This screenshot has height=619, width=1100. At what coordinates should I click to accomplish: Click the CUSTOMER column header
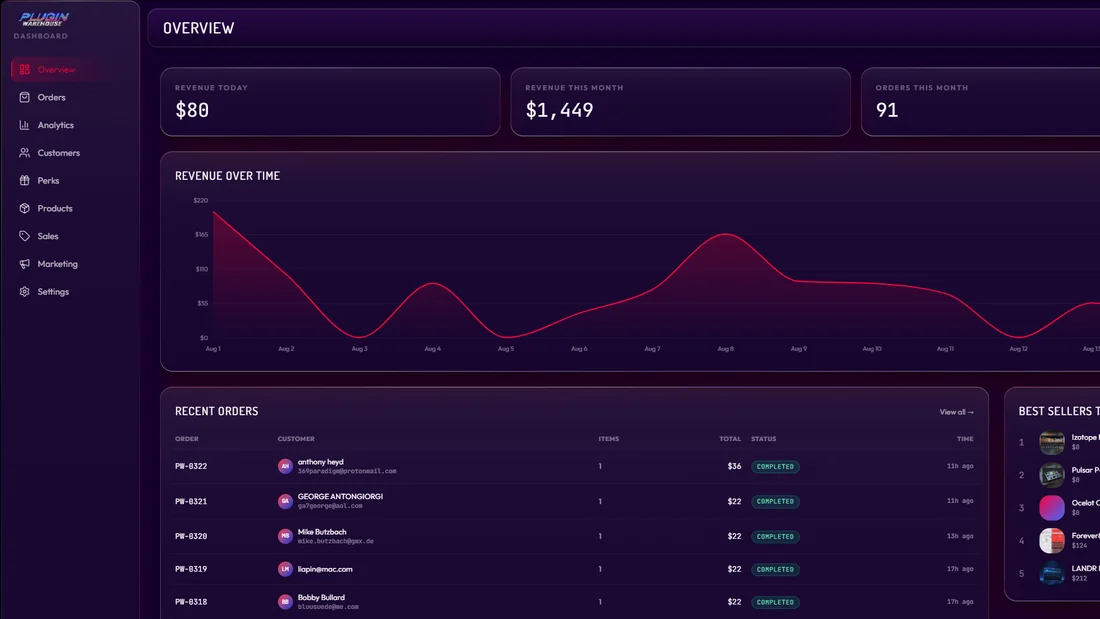(296, 439)
